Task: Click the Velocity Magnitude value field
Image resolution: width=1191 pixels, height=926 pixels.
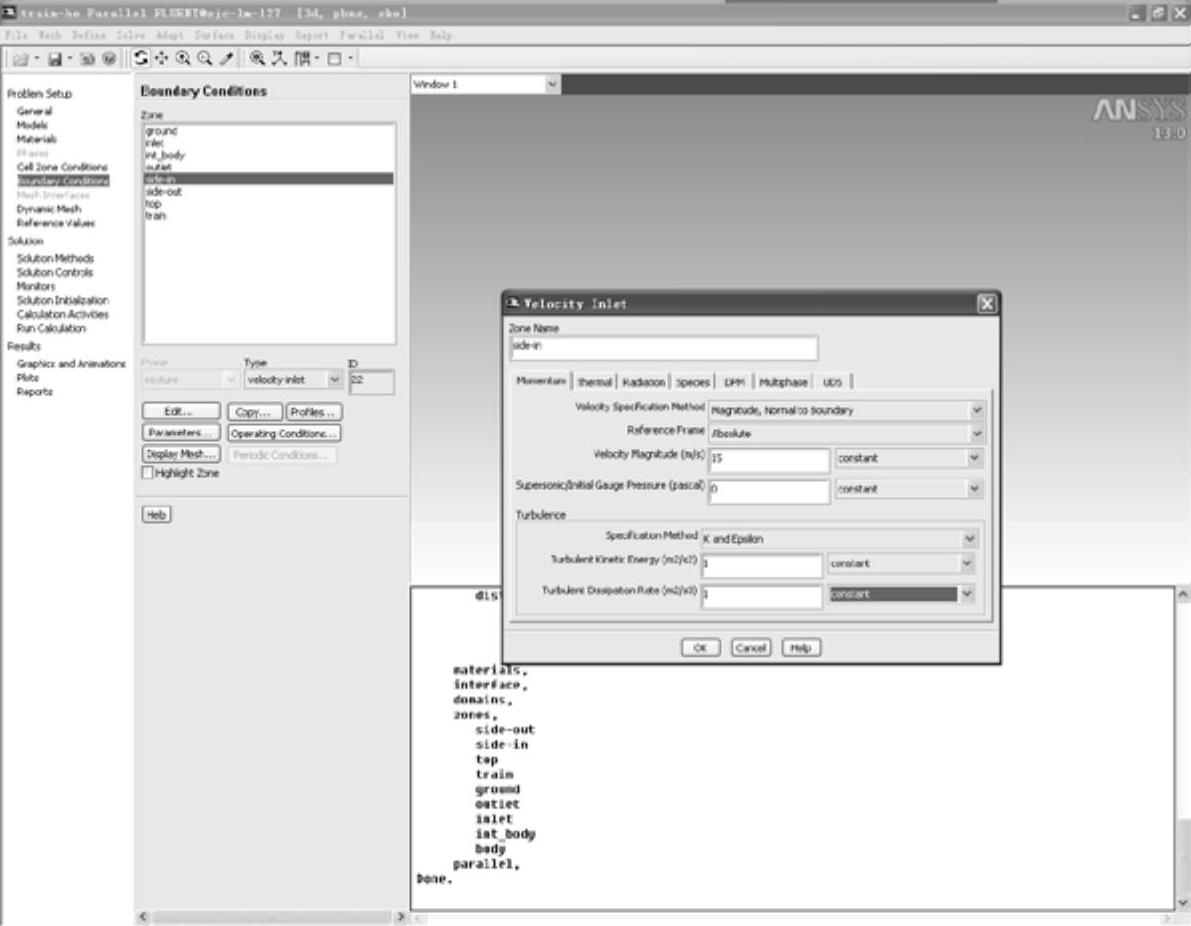Action: (x=769, y=459)
